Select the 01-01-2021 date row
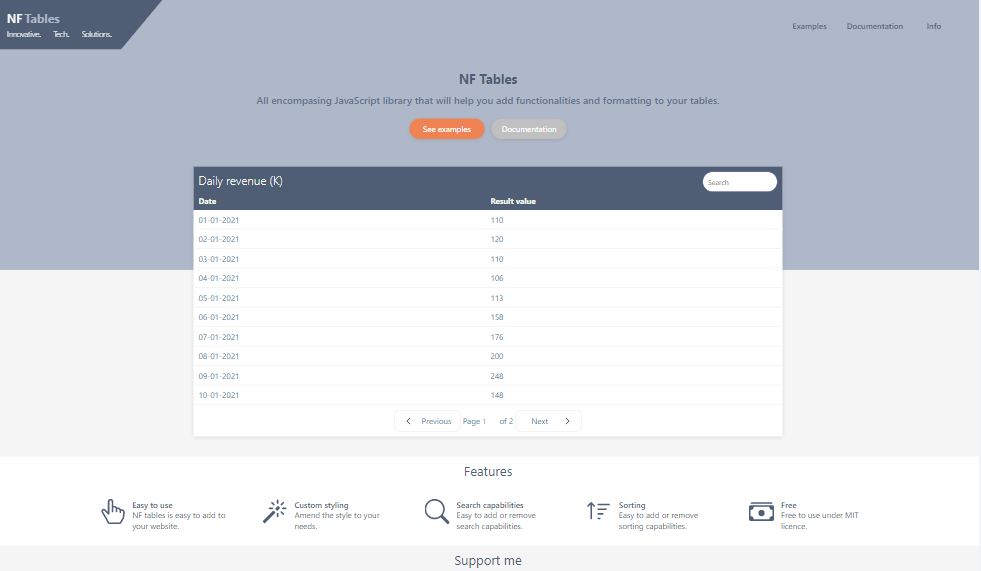Viewport: 981px width, 571px height. pos(219,220)
